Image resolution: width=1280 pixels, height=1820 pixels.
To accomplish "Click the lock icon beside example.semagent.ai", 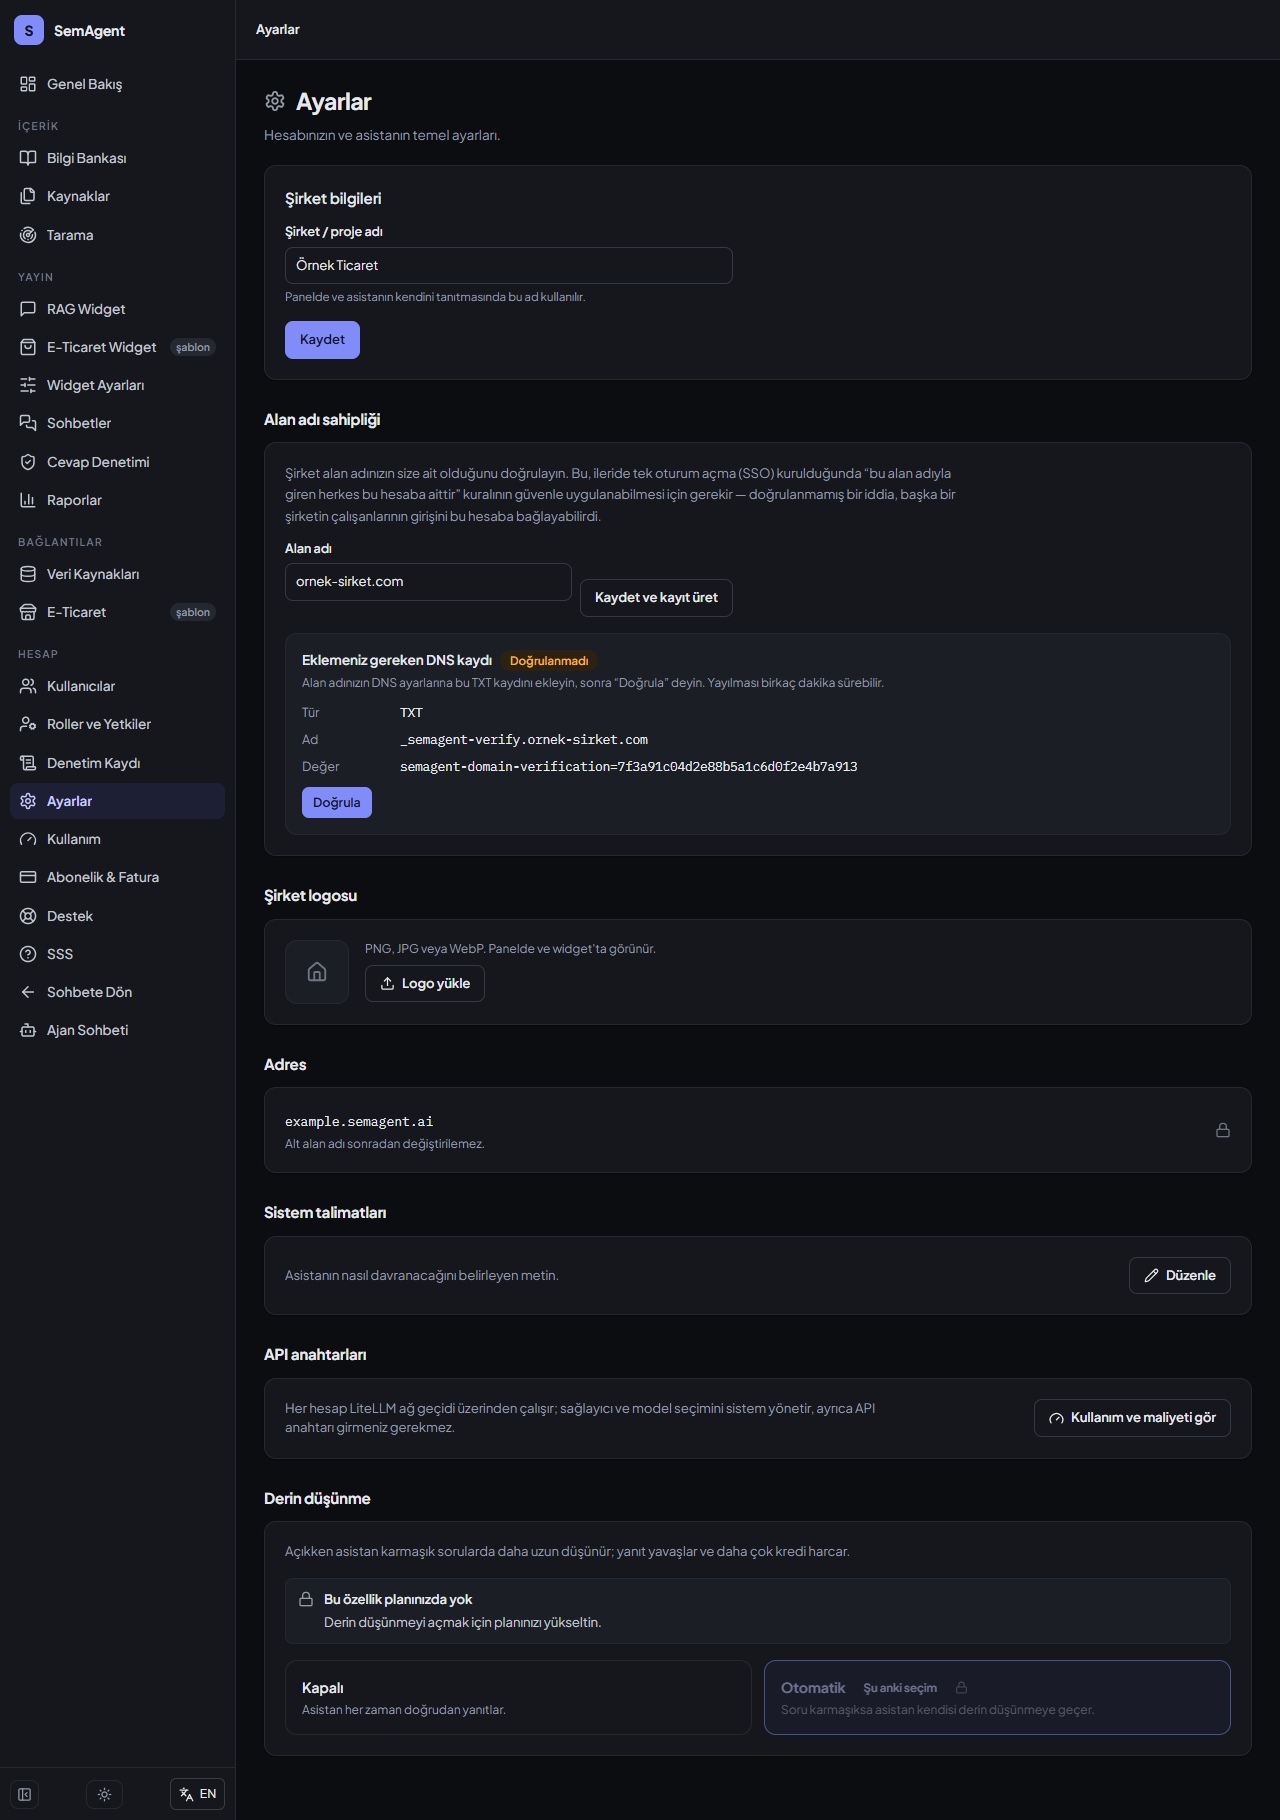I will 1222,1130.
